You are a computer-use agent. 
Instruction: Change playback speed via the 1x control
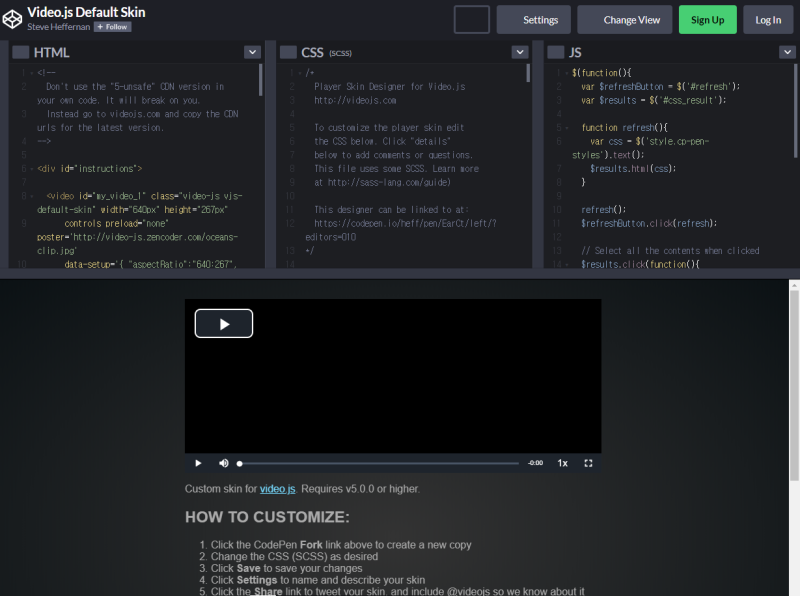click(562, 463)
